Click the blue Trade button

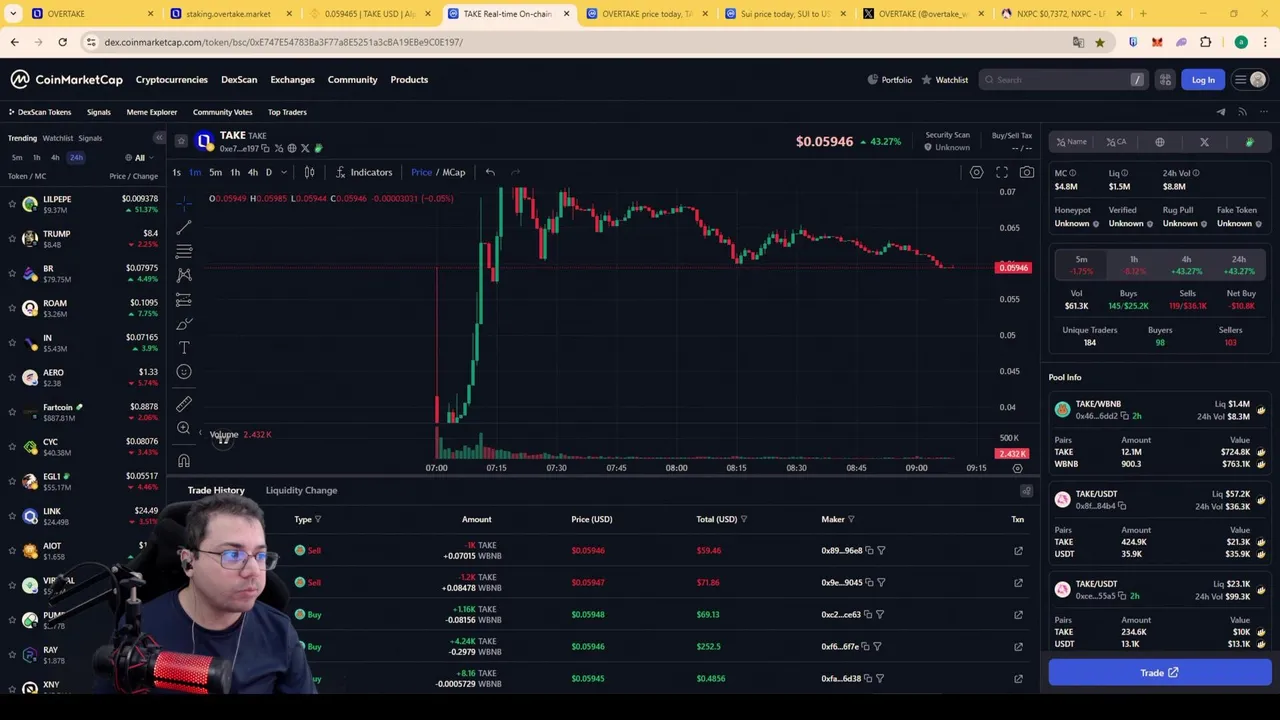pyautogui.click(x=1160, y=673)
